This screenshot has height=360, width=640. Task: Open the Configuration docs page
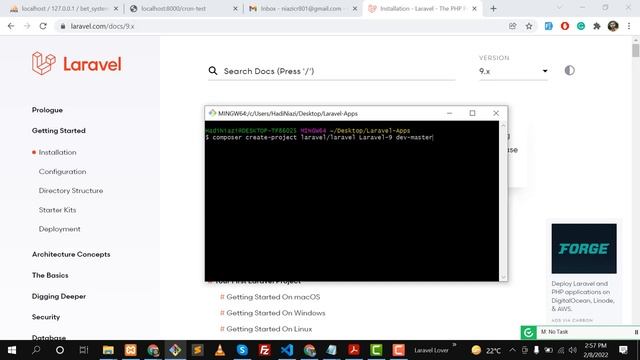pos(62,171)
